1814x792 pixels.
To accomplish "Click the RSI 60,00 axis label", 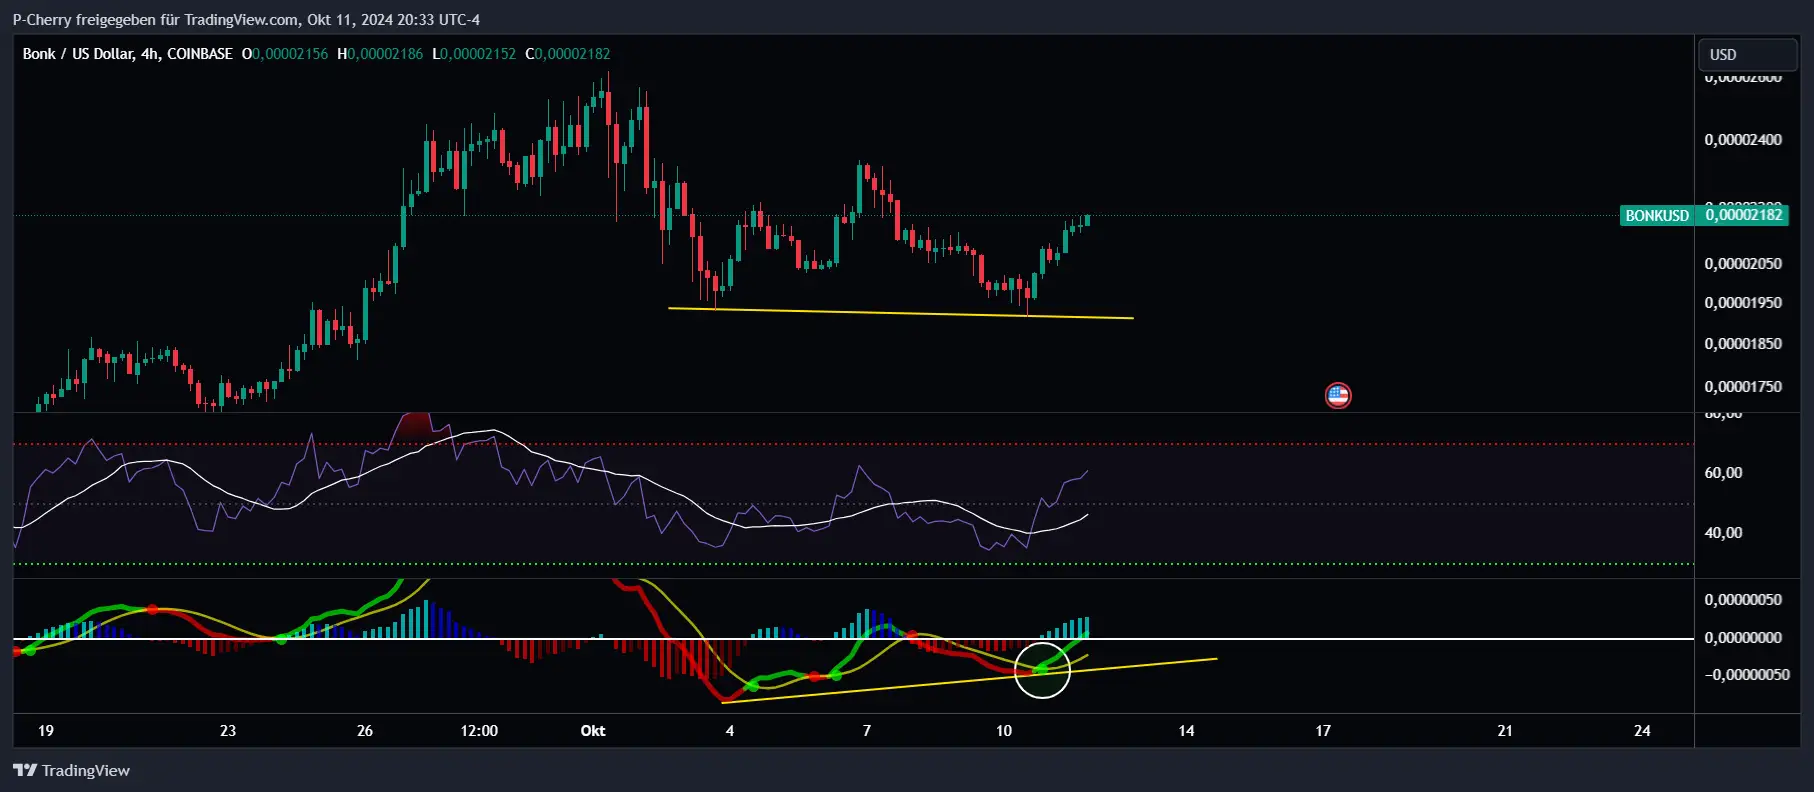I will (1723, 473).
